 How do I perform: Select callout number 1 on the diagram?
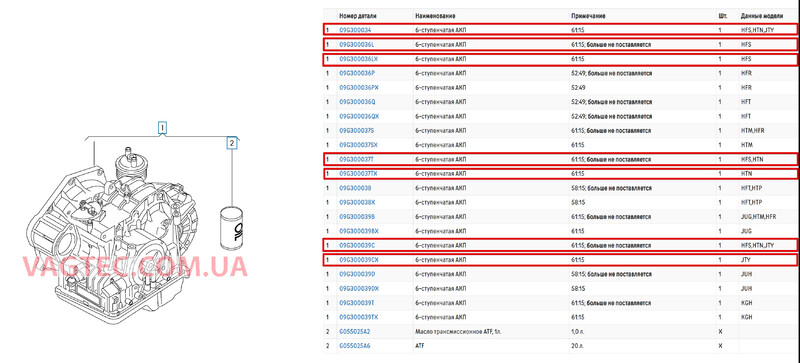click(x=162, y=127)
